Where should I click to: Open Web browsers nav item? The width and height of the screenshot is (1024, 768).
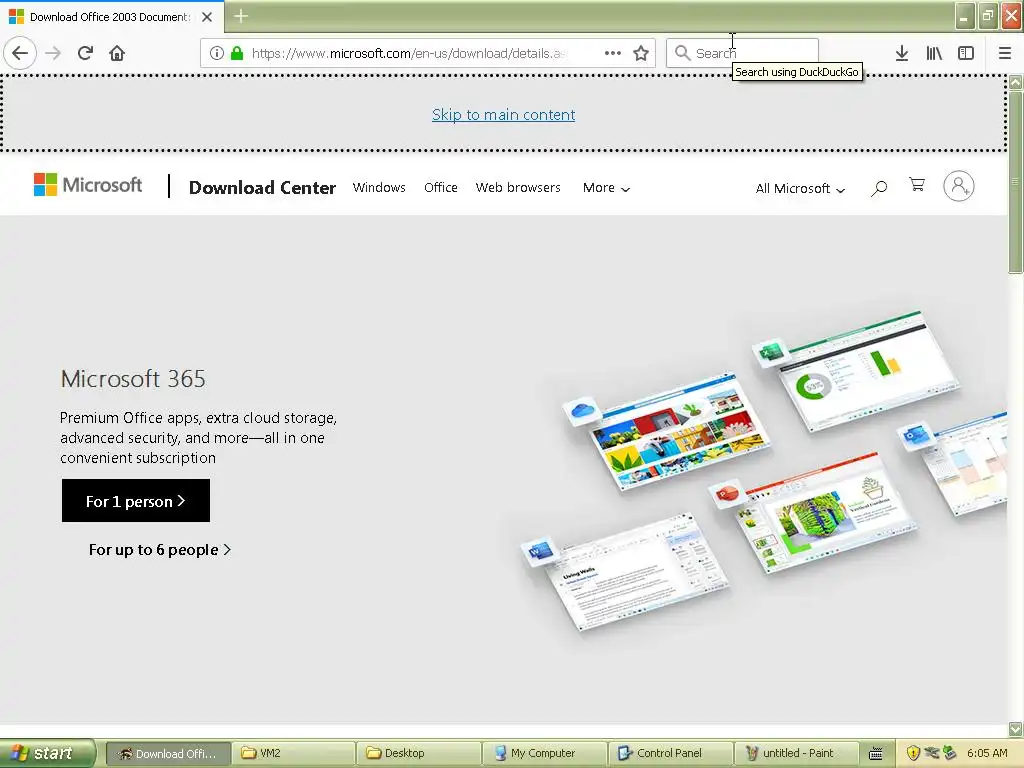tap(518, 187)
